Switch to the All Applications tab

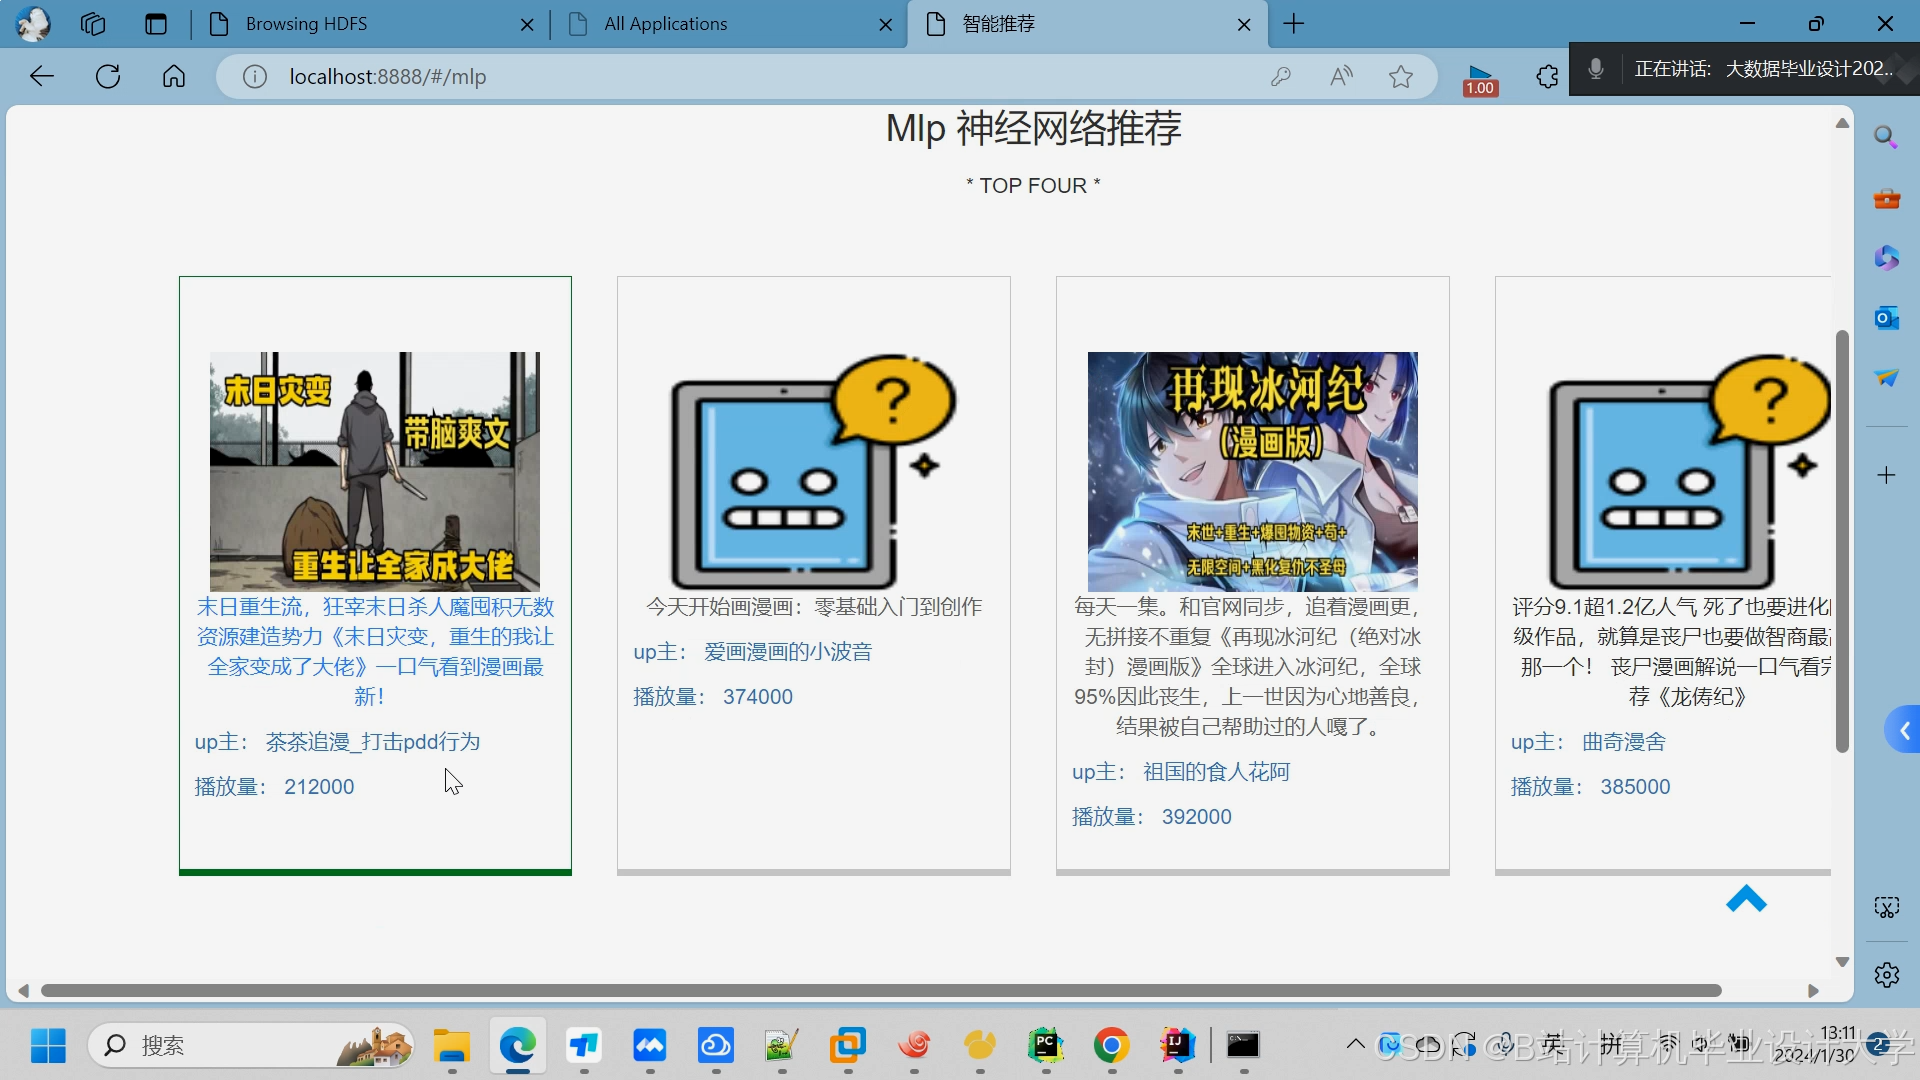665,24
